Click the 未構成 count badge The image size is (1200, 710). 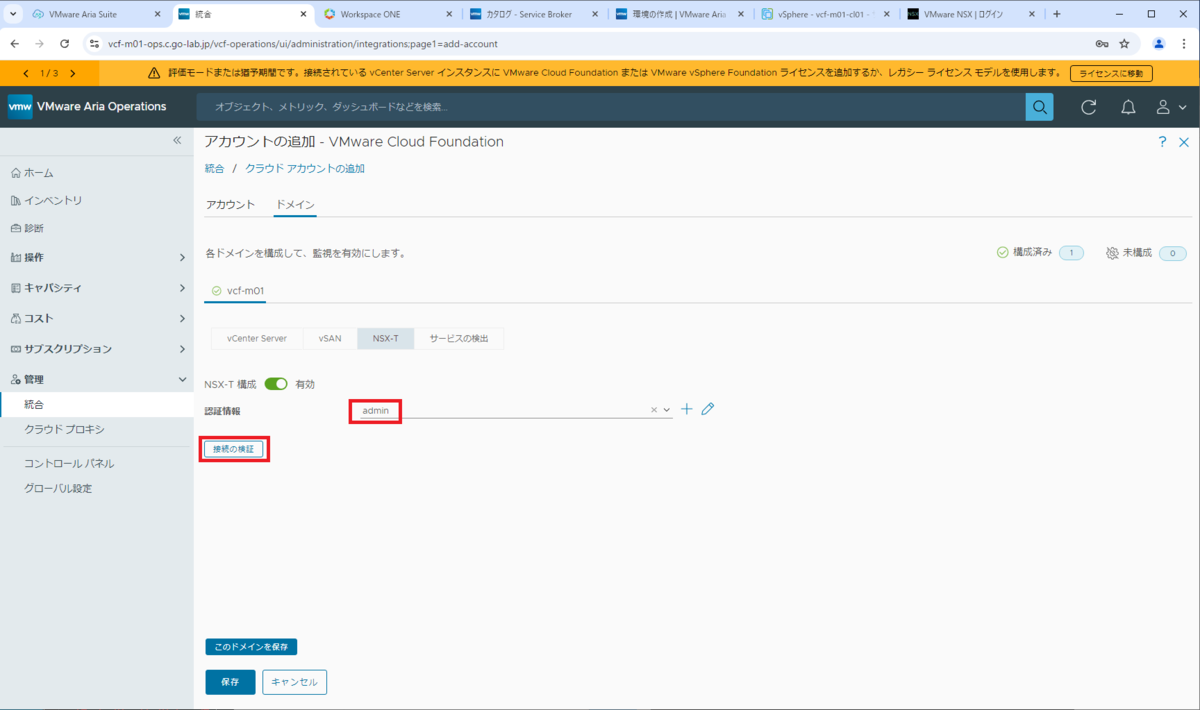coord(1173,253)
